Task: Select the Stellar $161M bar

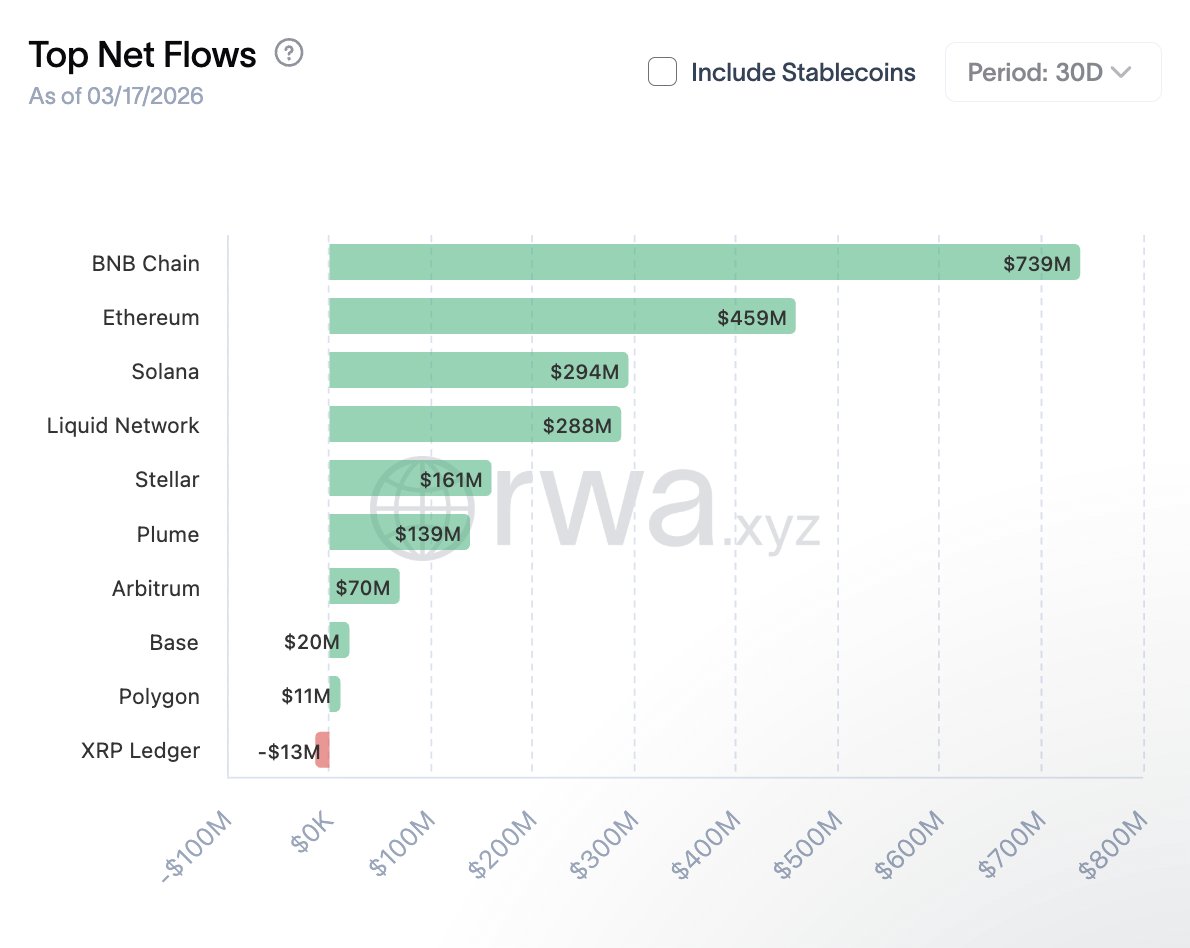Action: [x=409, y=478]
